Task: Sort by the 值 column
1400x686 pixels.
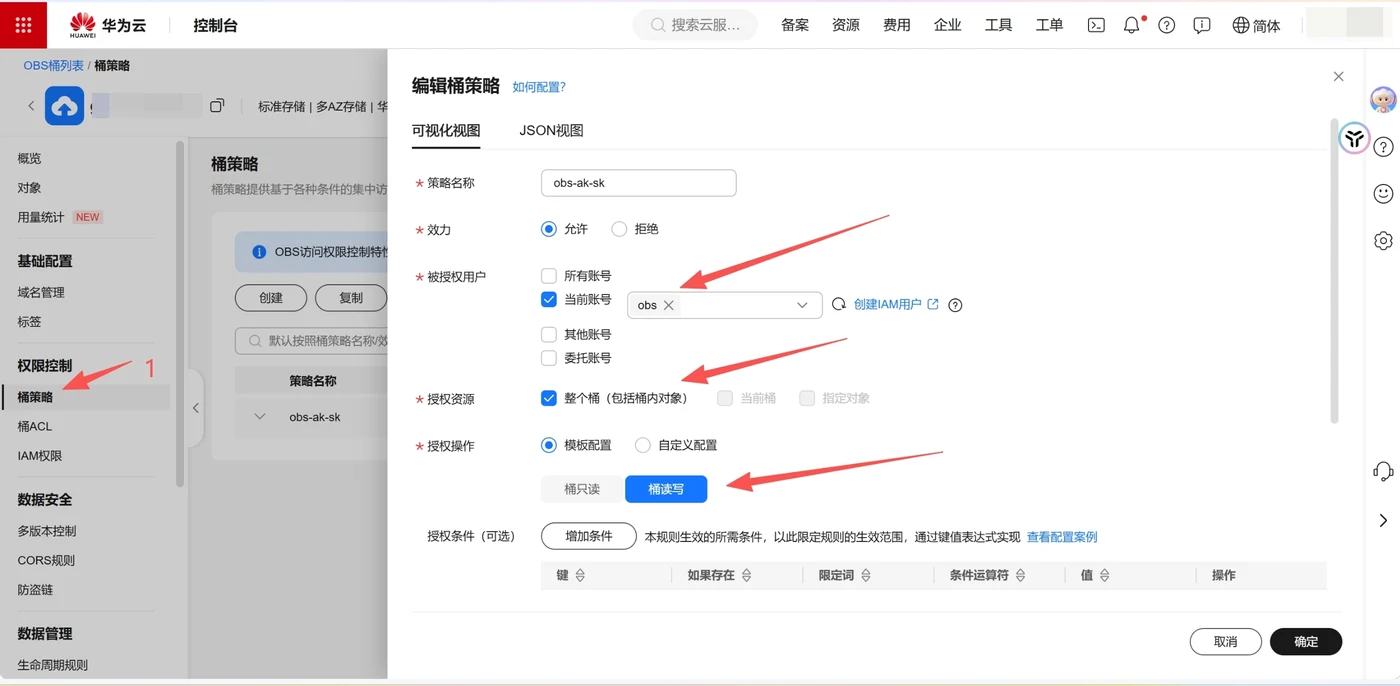Action: pos(1104,575)
